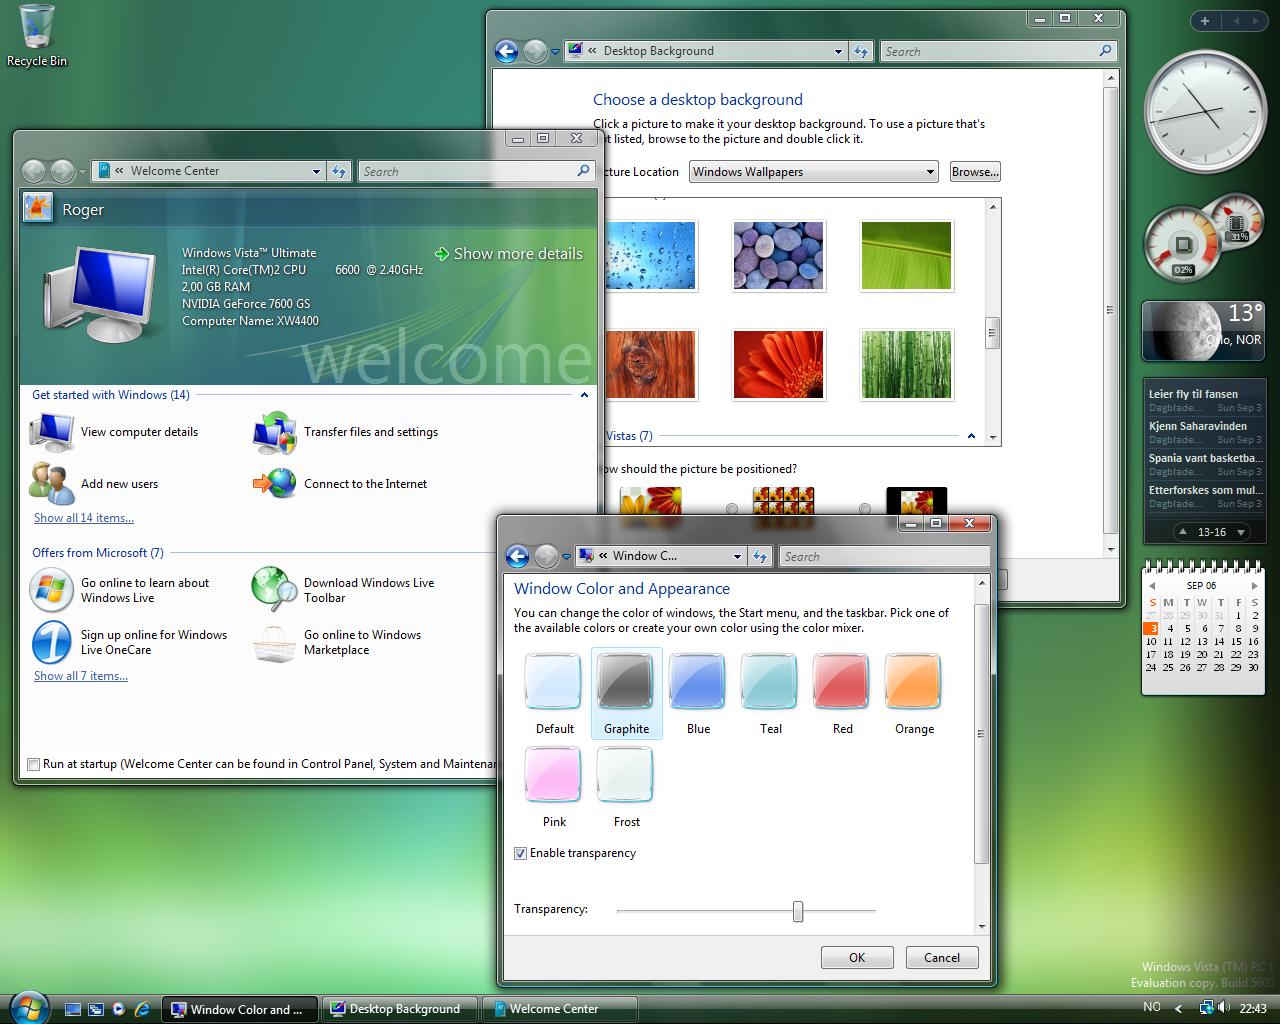Choose the pebbles wallpaper thumbnail
This screenshot has height=1024, width=1280.
(x=779, y=256)
